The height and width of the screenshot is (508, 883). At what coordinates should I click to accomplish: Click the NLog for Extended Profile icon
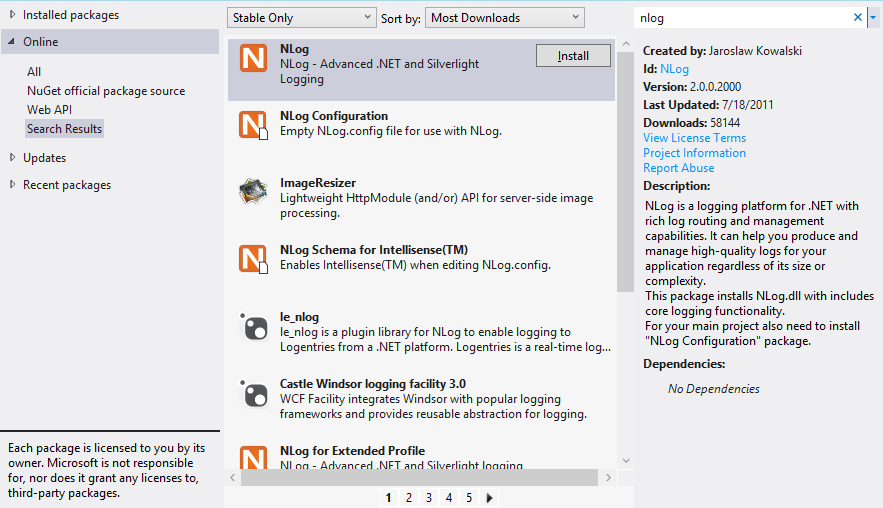(x=253, y=457)
